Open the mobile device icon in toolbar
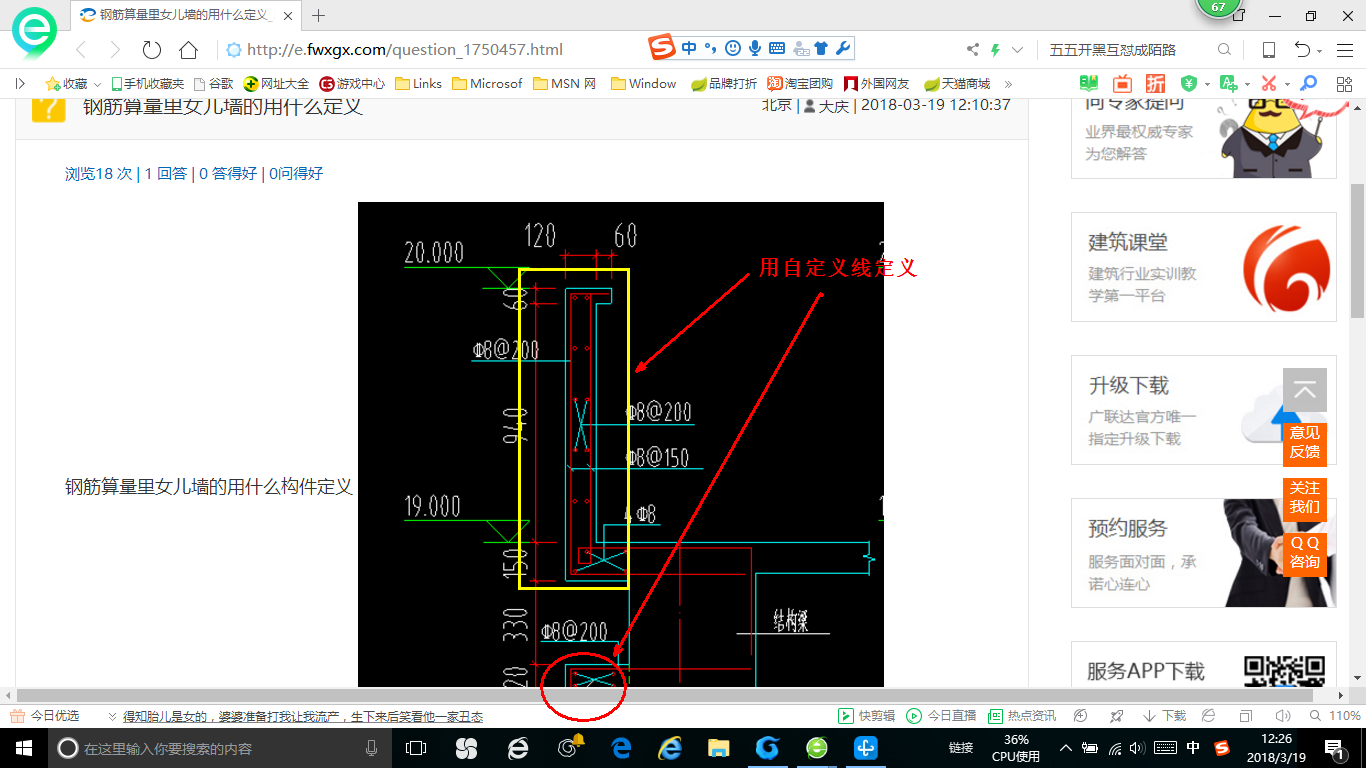The width and height of the screenshot is (1366, 768). point(1268,50)
